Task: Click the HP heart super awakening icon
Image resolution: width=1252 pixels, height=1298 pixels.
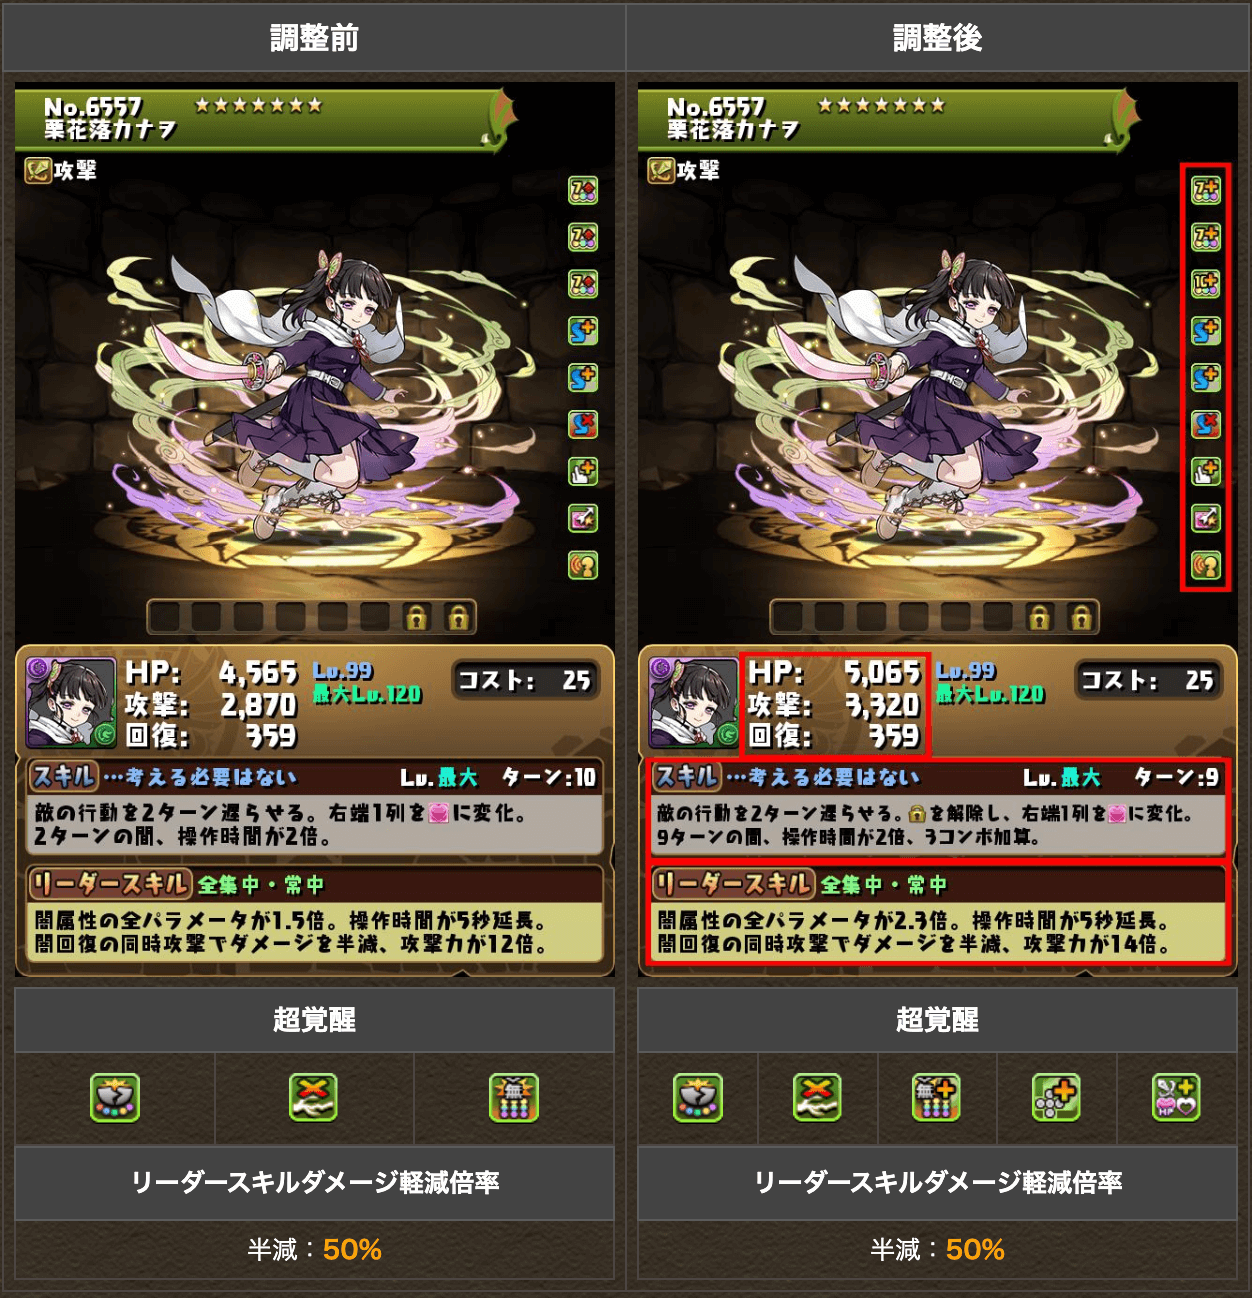Action: 1176,1098
